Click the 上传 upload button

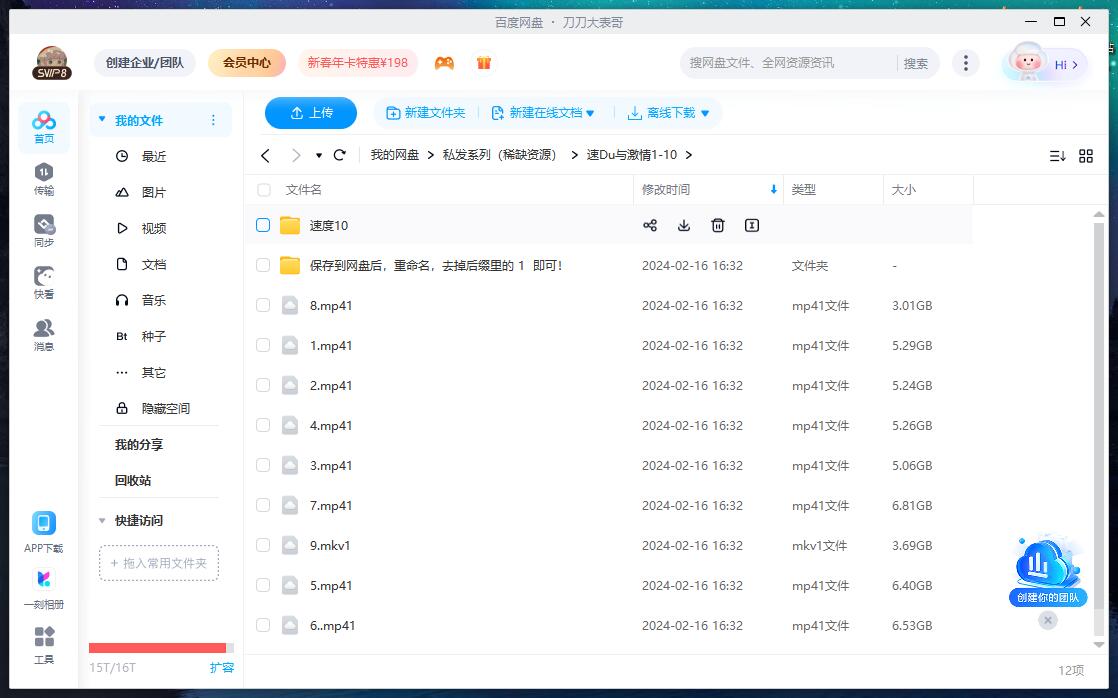click(310, 113)
